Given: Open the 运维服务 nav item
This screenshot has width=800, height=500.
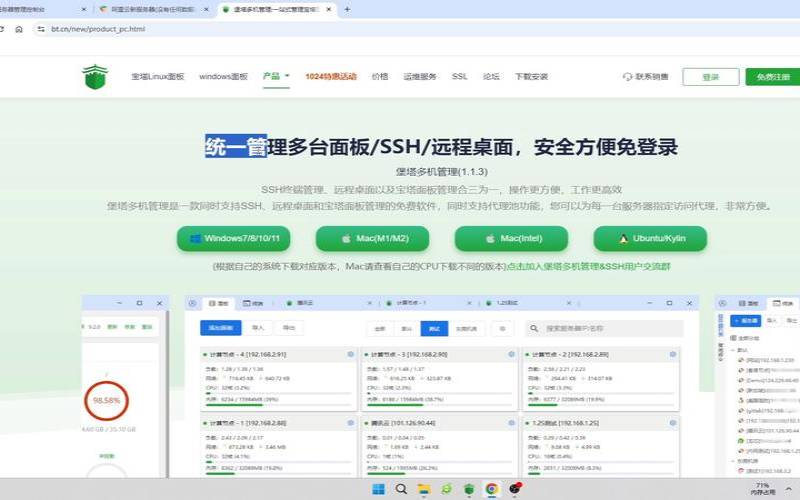Looking at the screenshot, I should [x=420, y=77].
